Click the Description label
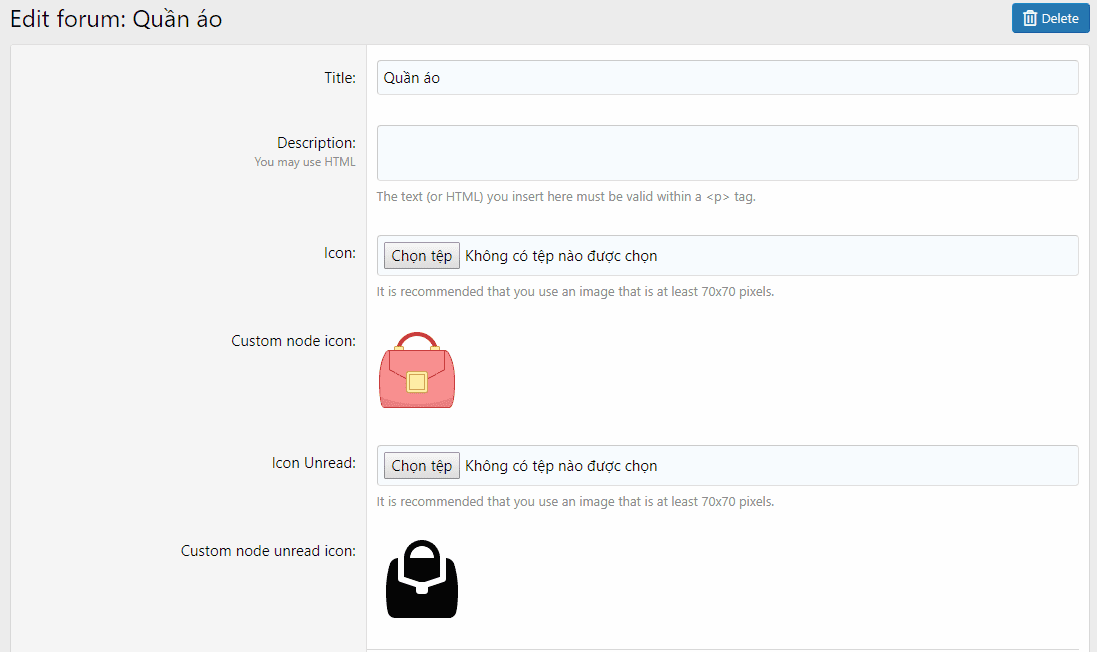This screenshot has width=1097, height=652. [x=316, y=143]
